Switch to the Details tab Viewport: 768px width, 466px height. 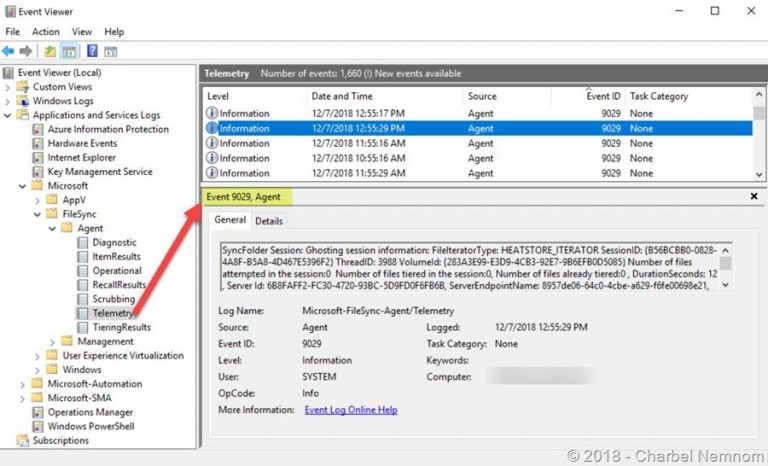pyautogui.click(x=269, y=221)
